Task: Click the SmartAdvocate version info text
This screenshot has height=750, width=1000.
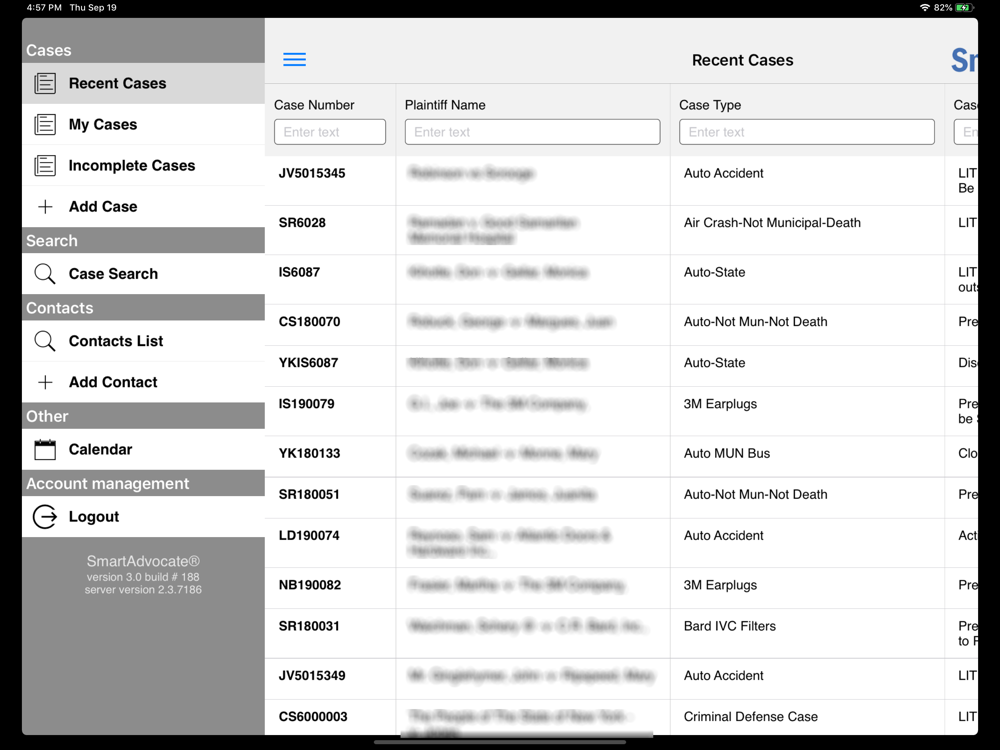Action: (143, 575)
